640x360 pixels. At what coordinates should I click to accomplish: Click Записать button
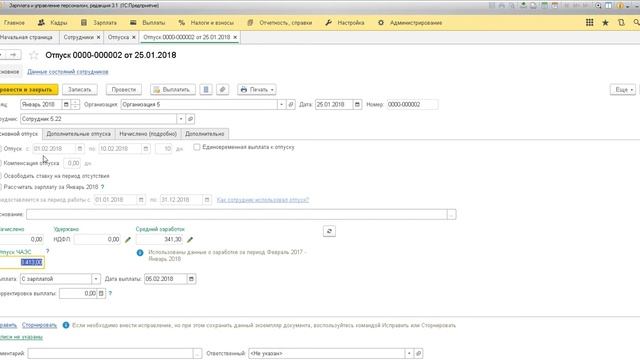pos(80,89)
